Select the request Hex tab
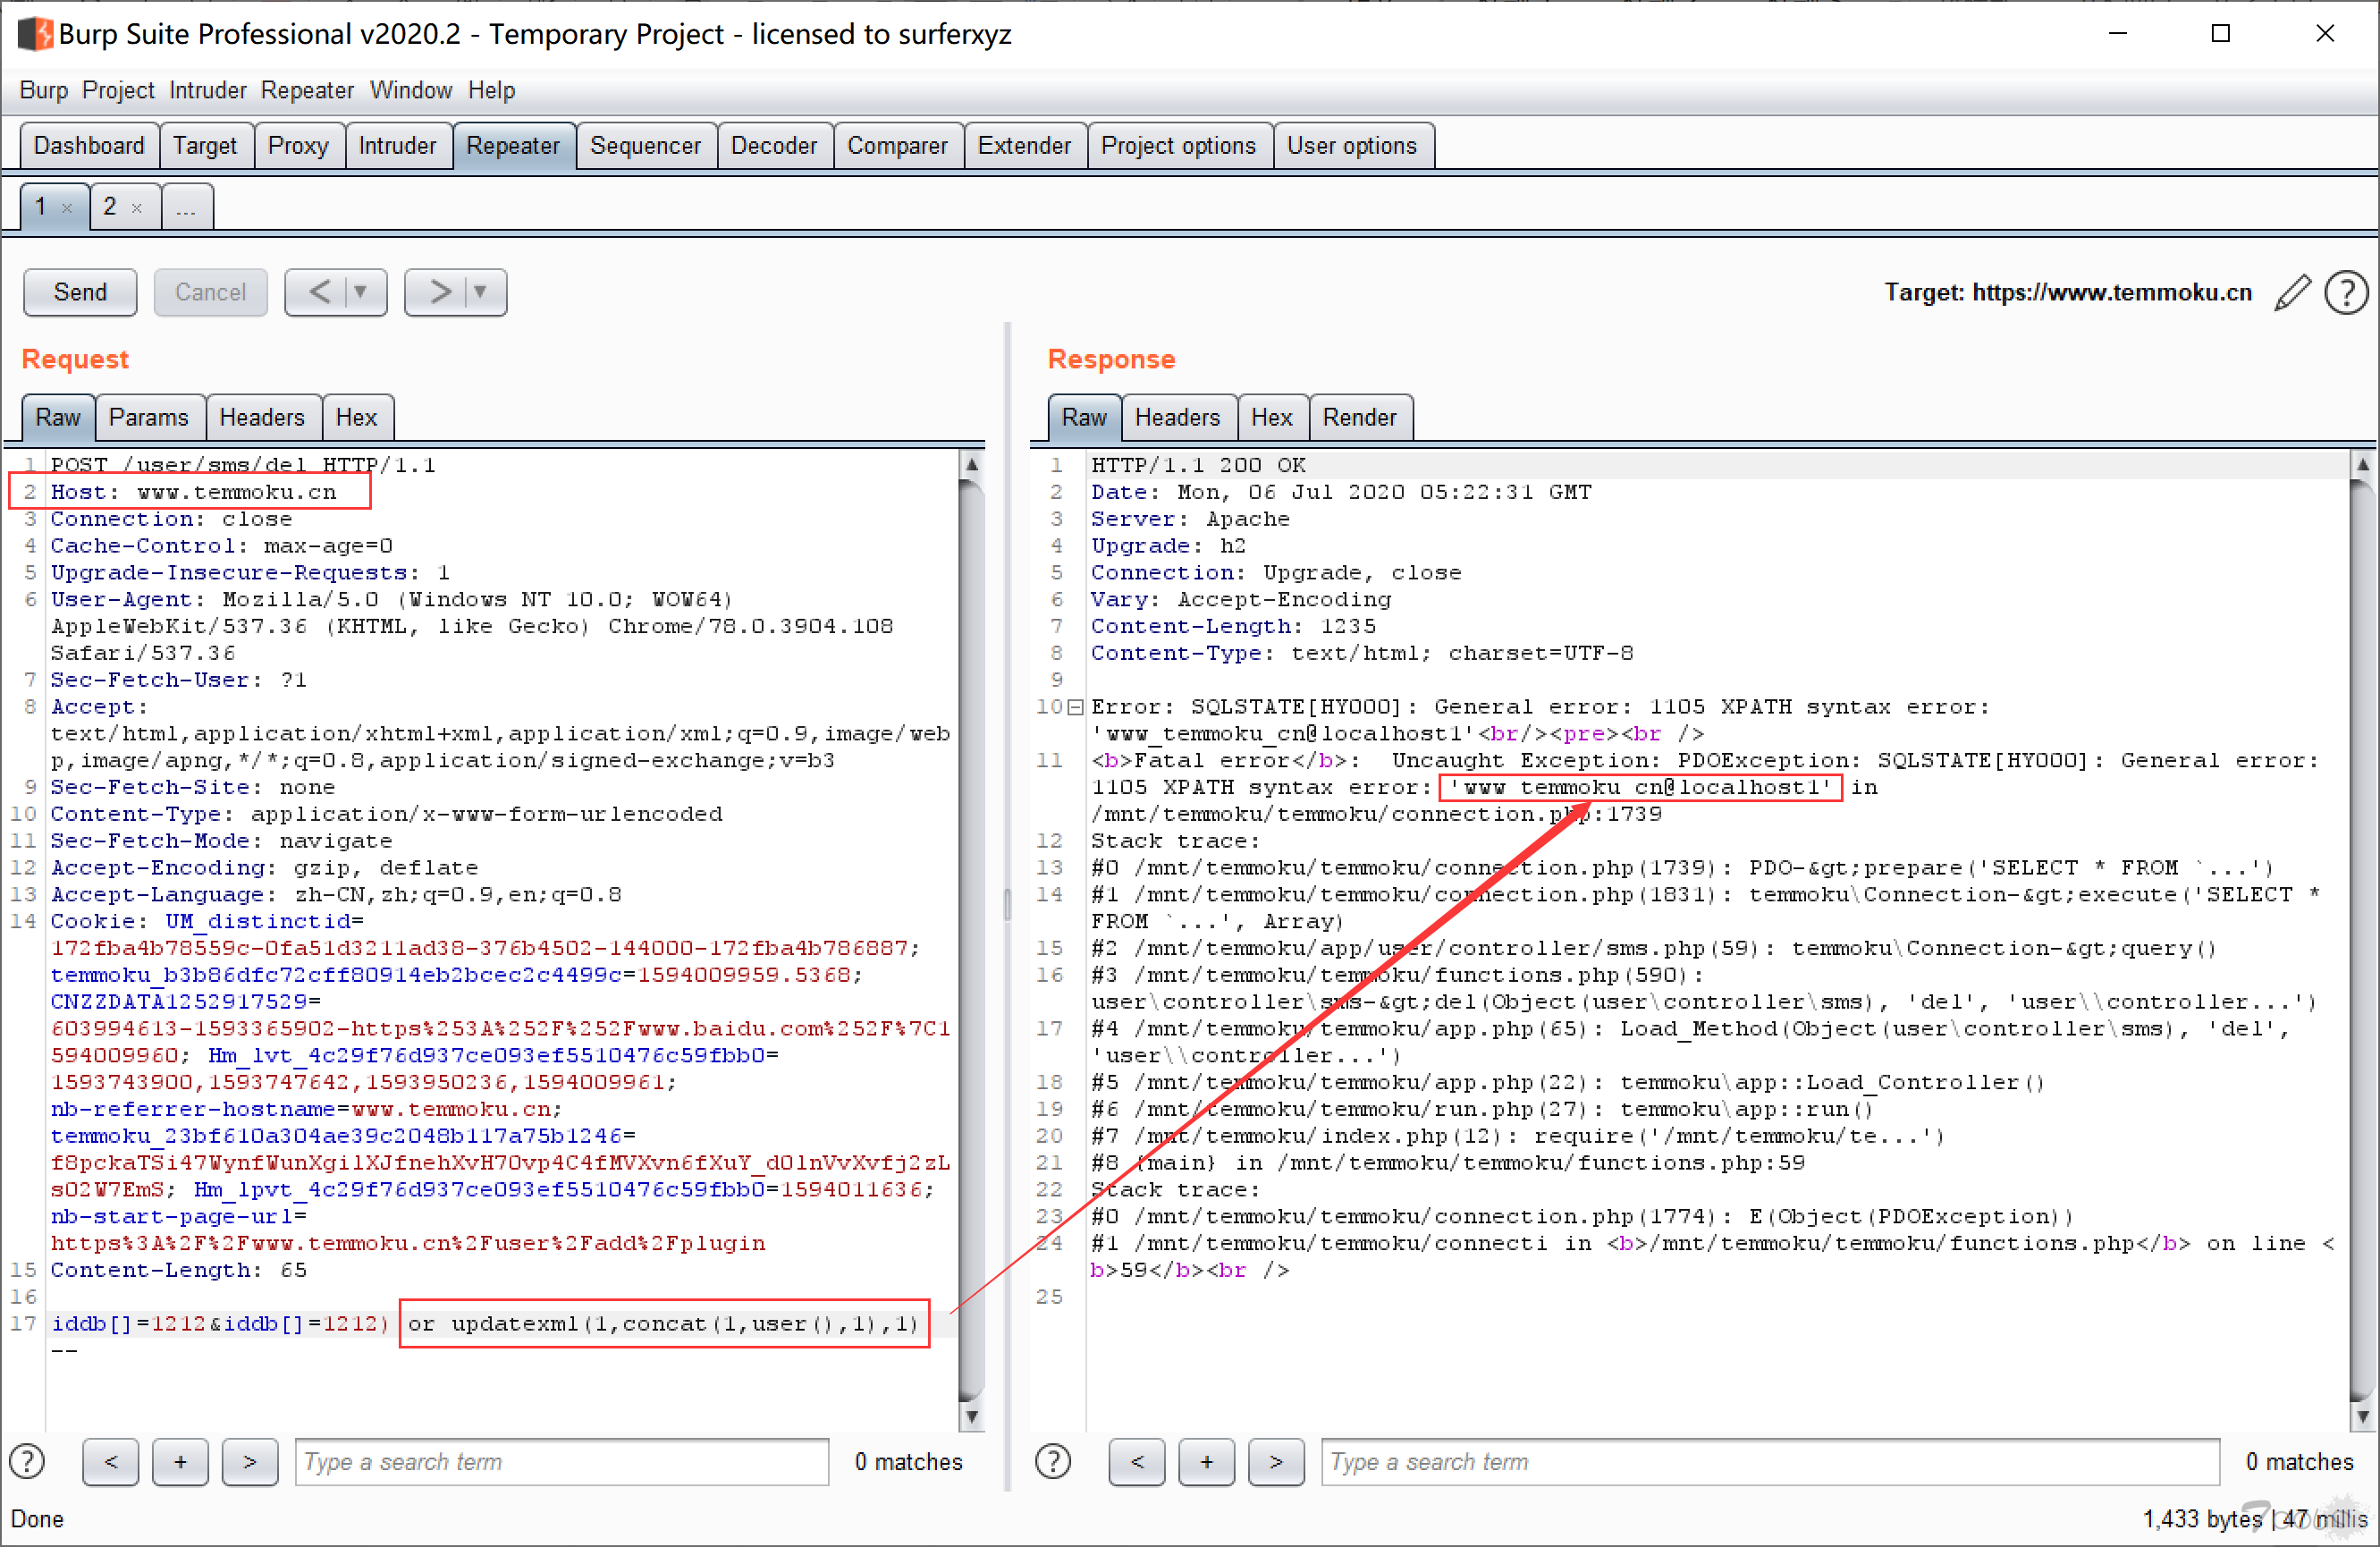Image resolution: width=2380 pixels, height=1547 pixels. (356, 418)
